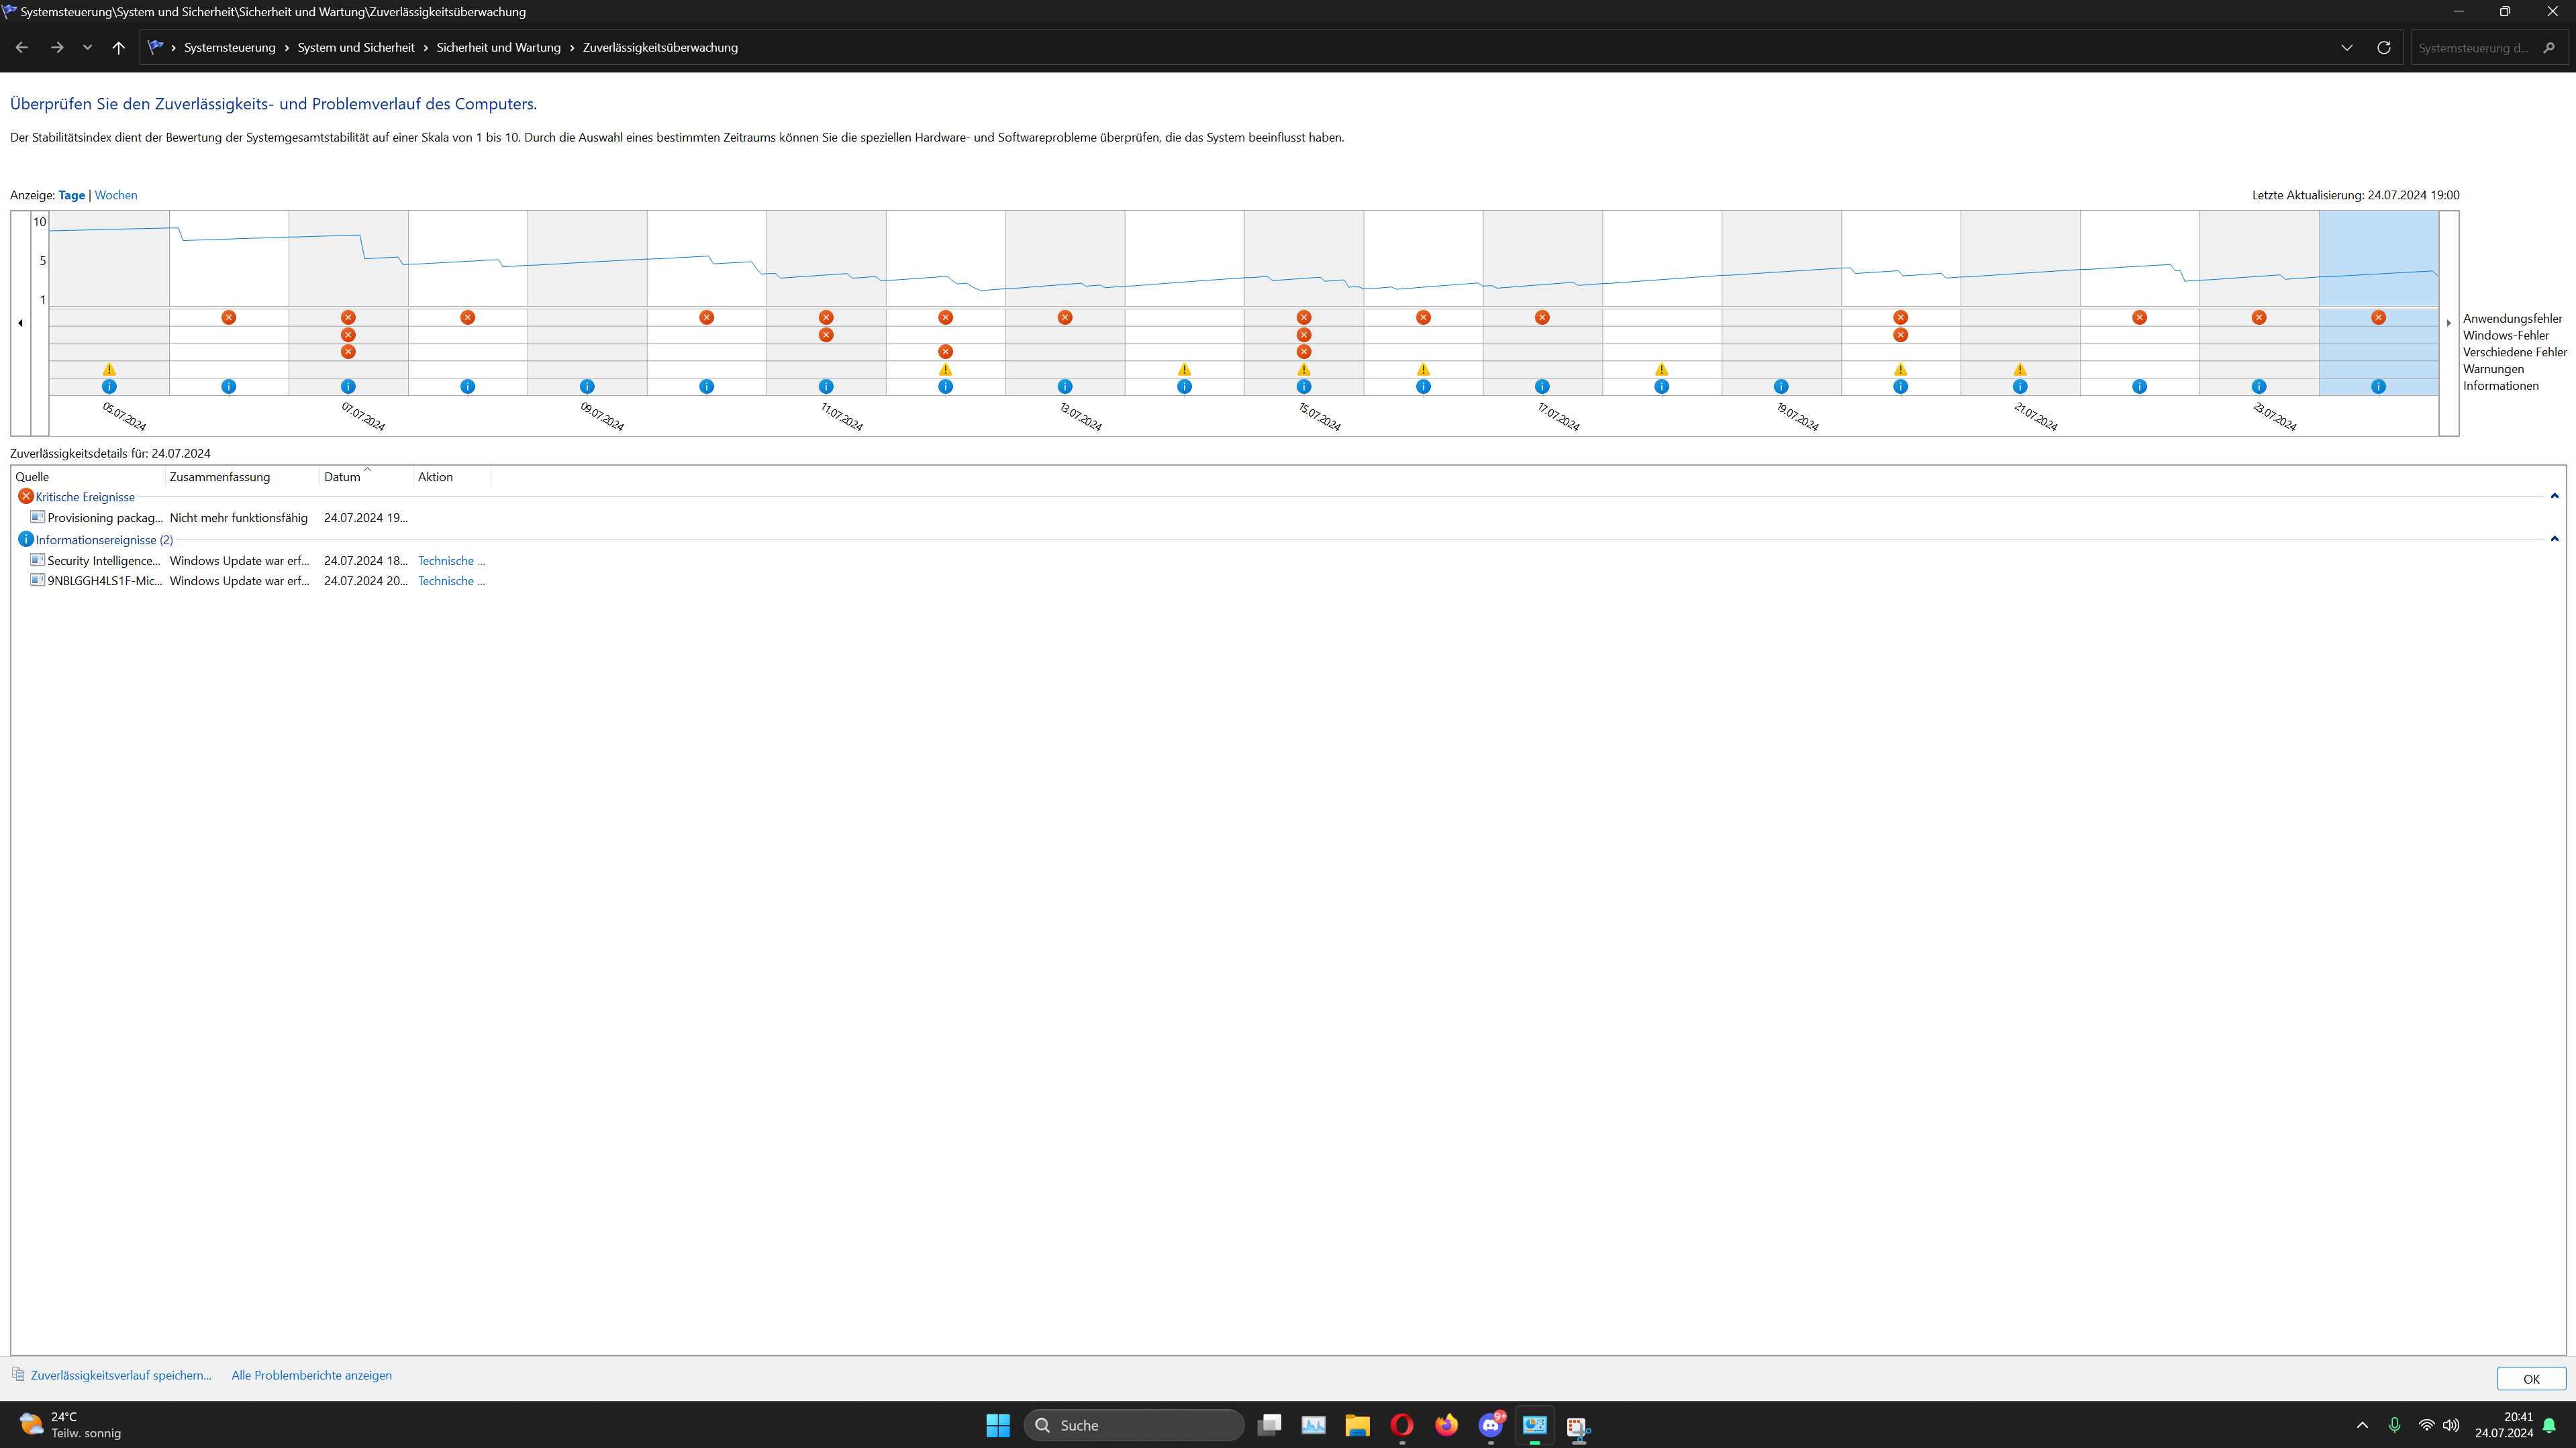Click the refresh icon in address bar

(x=2383, y=47)
